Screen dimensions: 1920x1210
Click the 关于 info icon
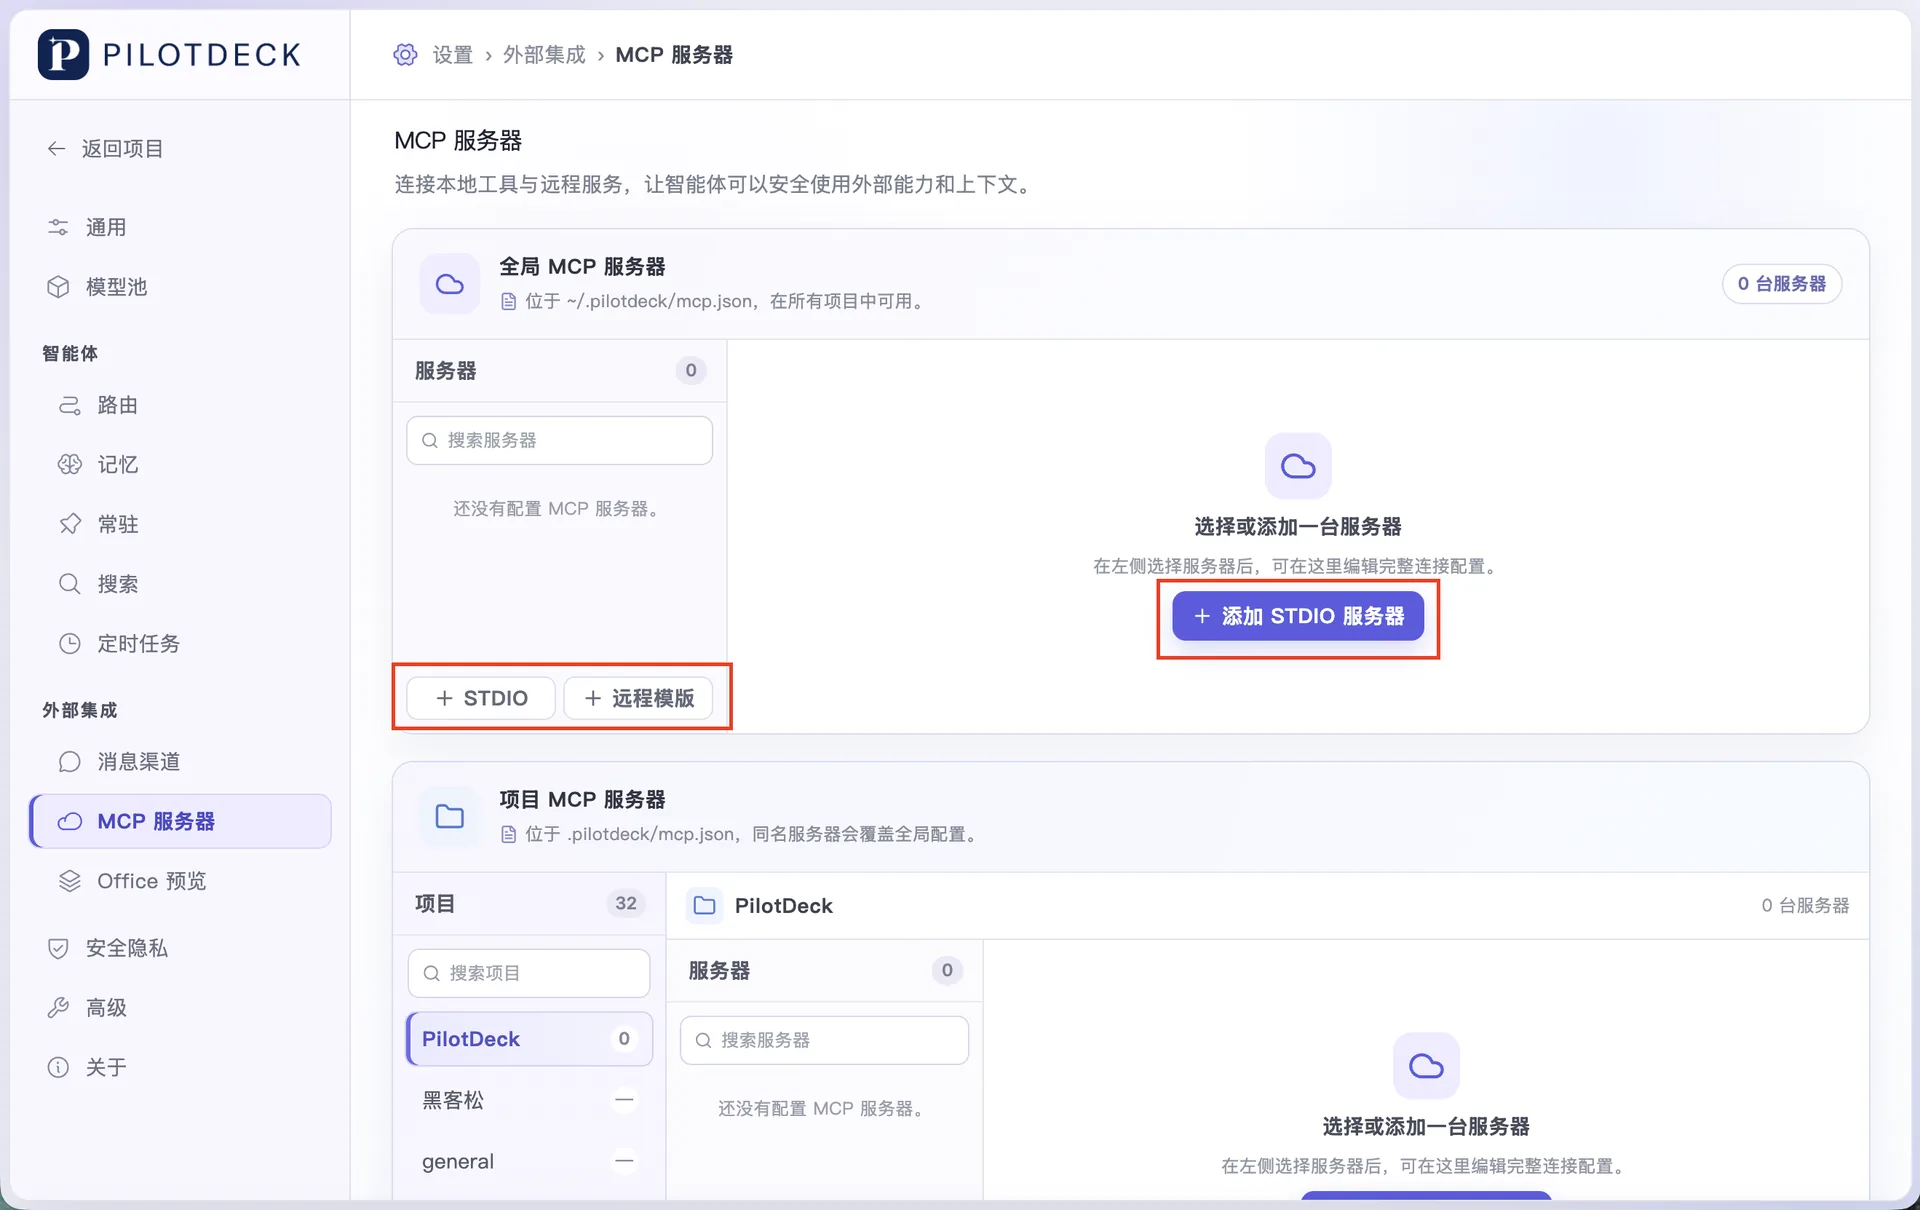(58, 1067)
